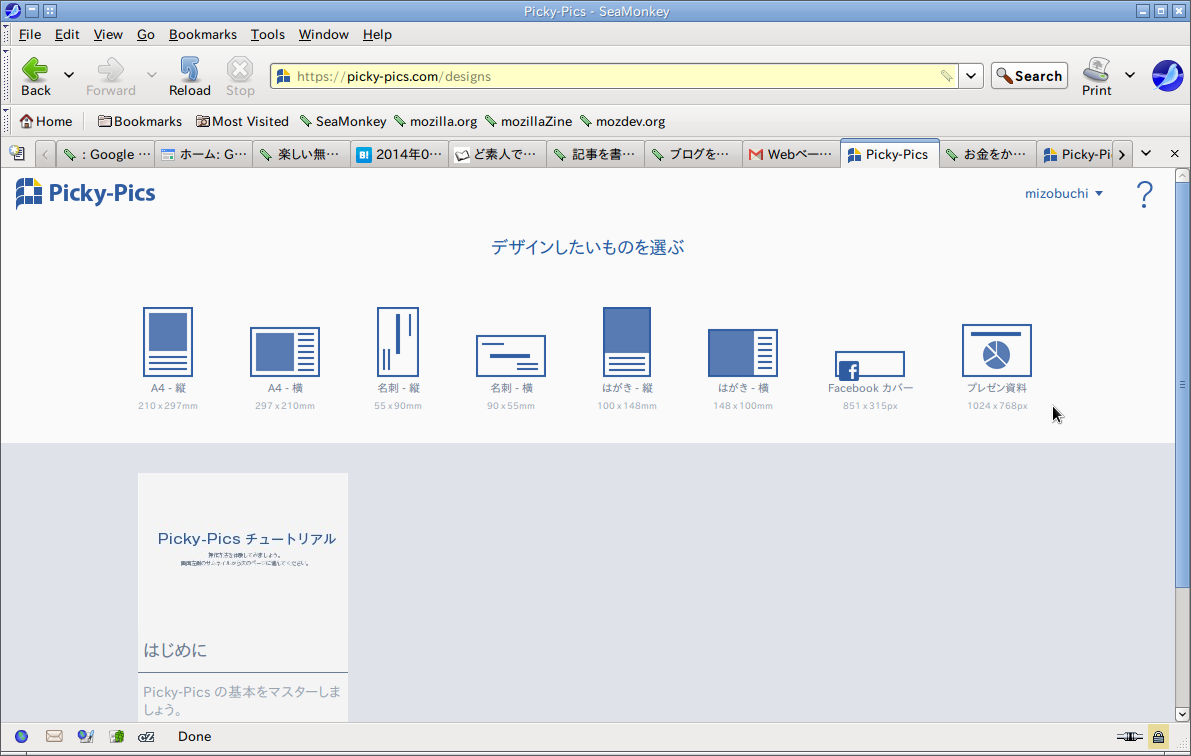Image resolution: width=1191 pixels, height=756 pixels.
Task: Open the Most Visited bookmark folder
Action: pyautogui.click(x=242, y=122)
